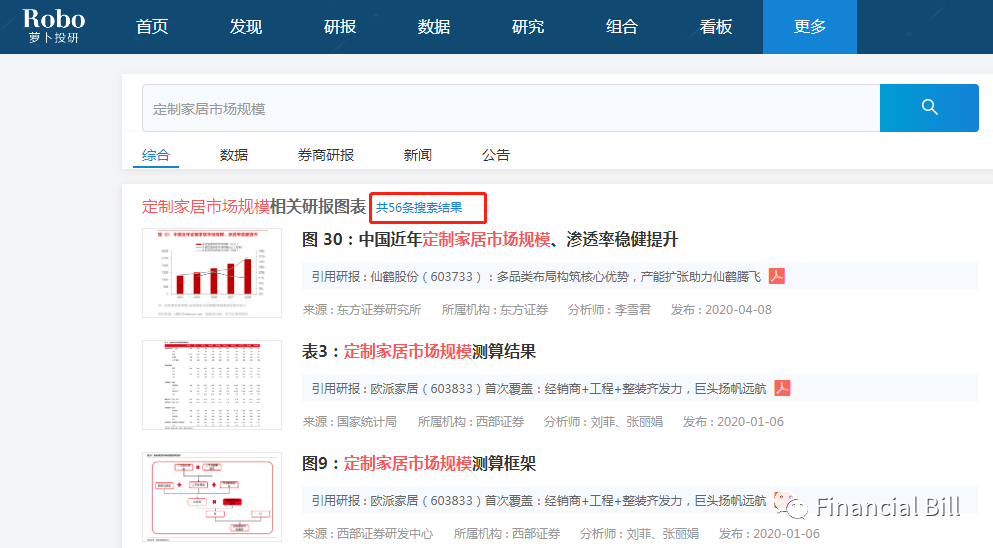The image size is (993, 548).
Task: Open 欧派家居 cited report under 表3
Action: click(539, 389)
